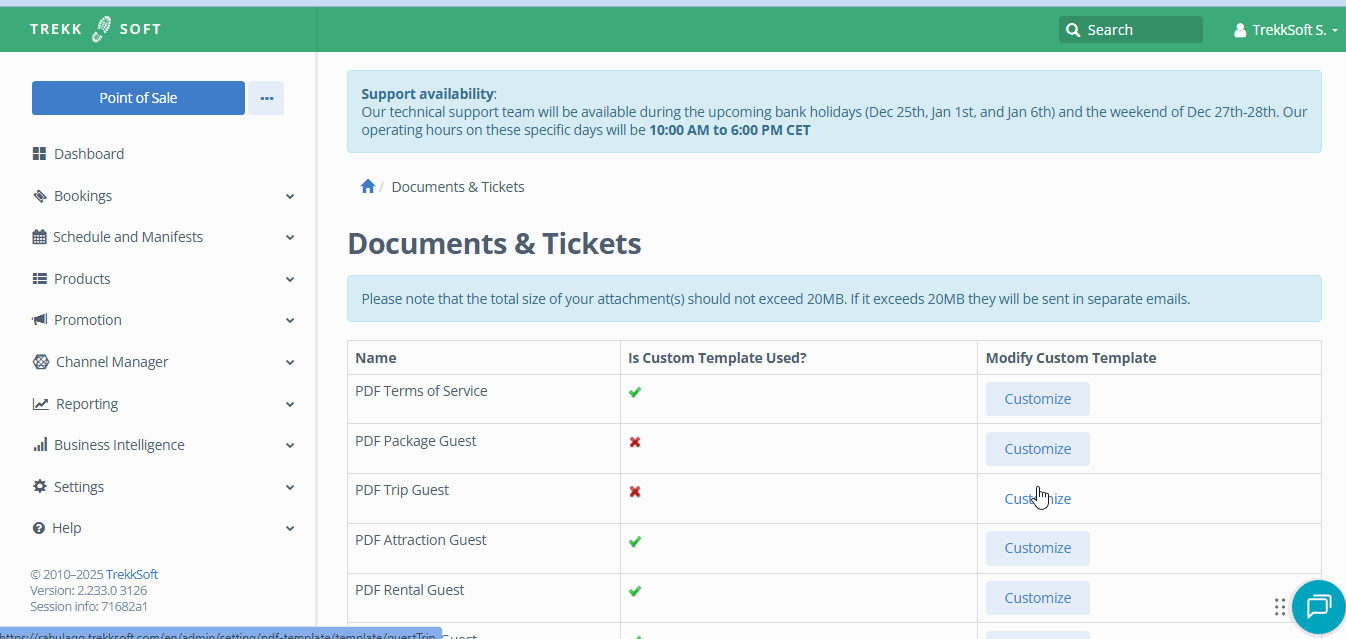Screen dimensions: 1346x639
Task: Open the Settings gear icon
Action: pos(39,486)
